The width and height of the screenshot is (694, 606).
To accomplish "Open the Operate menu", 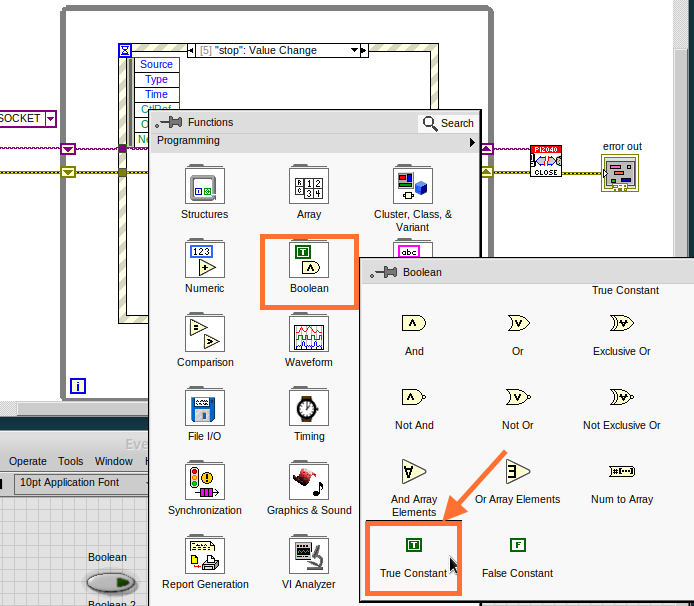I will [27, 461].
